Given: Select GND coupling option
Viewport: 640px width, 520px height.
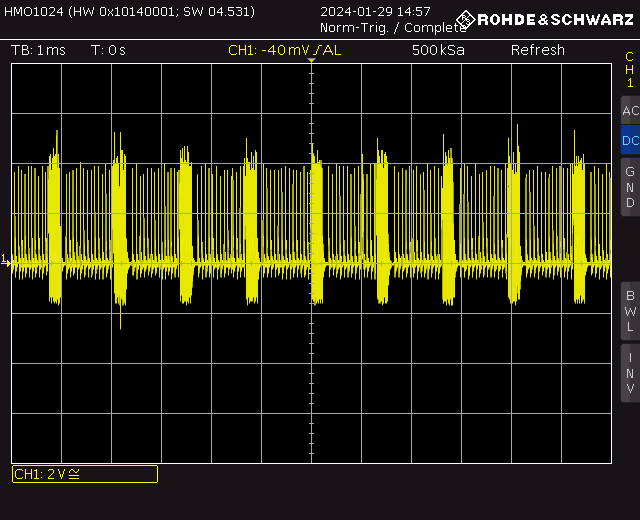Looking at the screenshot, I should tap(630, 187).
